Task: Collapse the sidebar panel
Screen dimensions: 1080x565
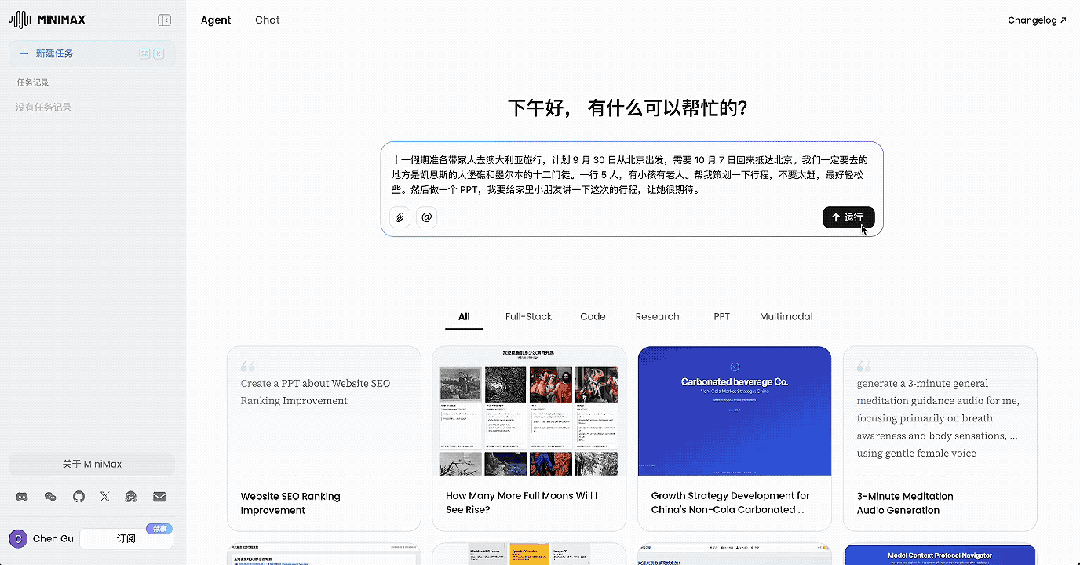Action: [165, 20]
